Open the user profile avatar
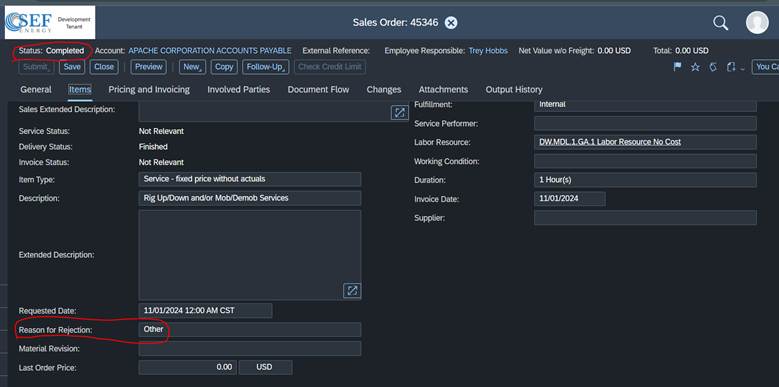This screenshot has height=387, width=779. tap(757, 22)
